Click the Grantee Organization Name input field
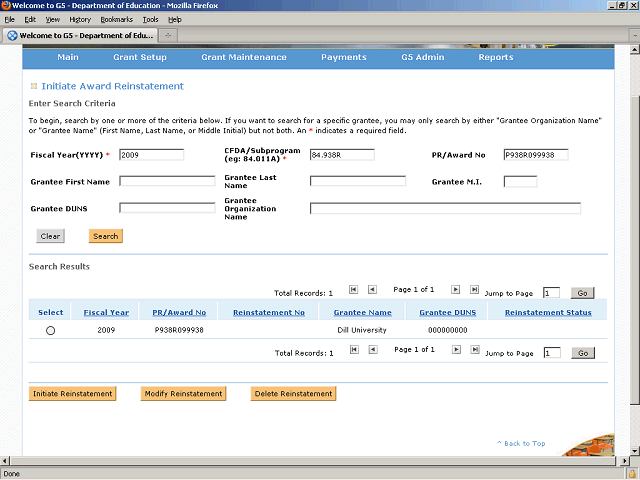The image size is (640, 480). [445, 209]
